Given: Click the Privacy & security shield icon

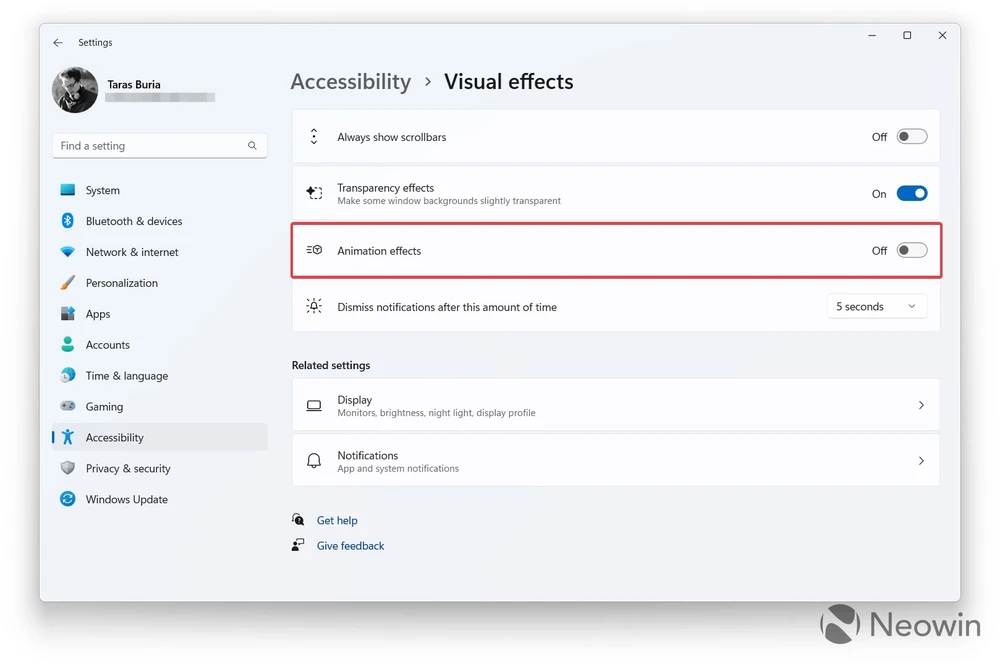Looking at the screenshot, I should (68, 468).
